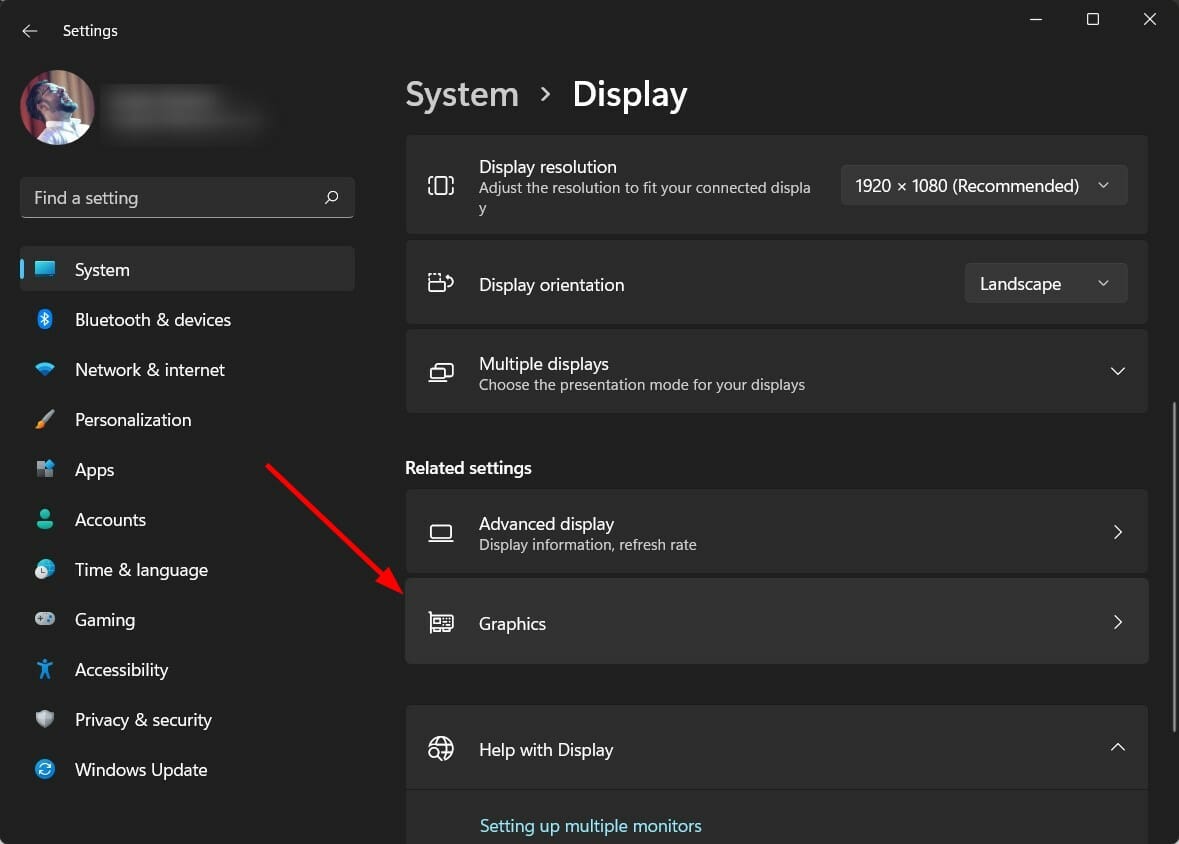Open the Display resolution dropdown

[983, 185]
